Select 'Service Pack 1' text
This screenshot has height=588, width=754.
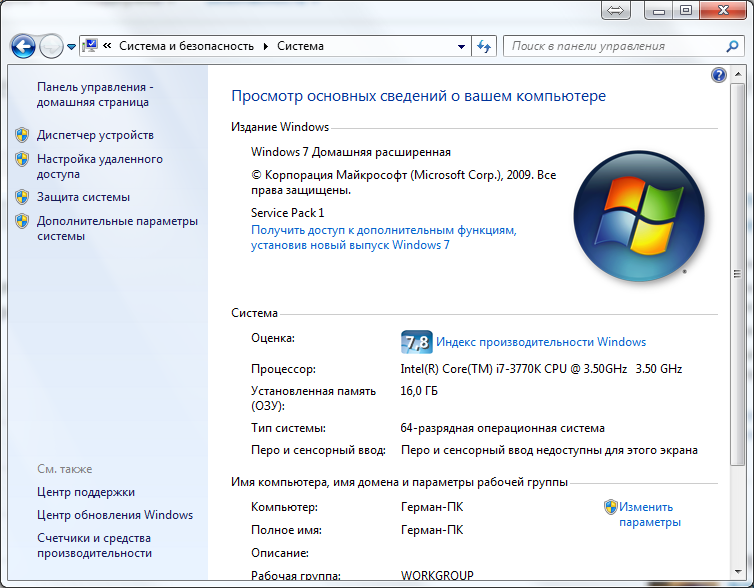288,213
